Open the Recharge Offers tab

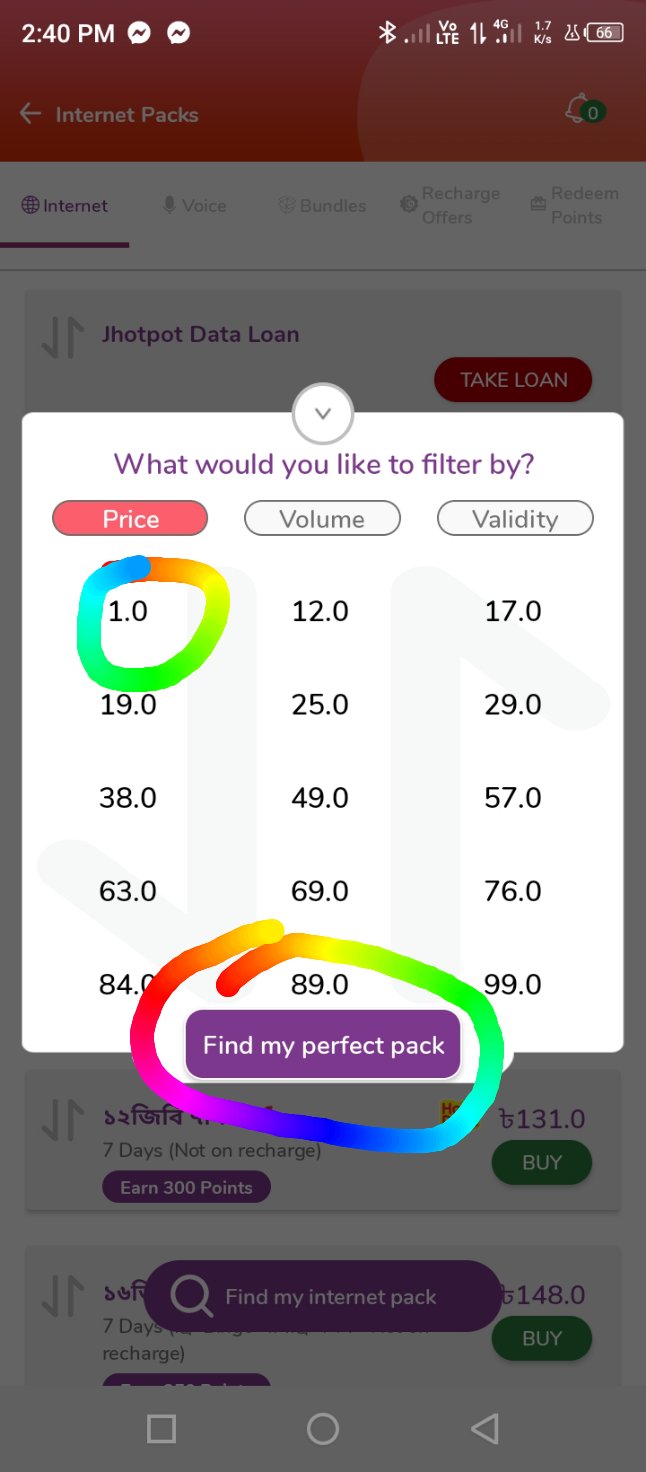click(450, 205)
